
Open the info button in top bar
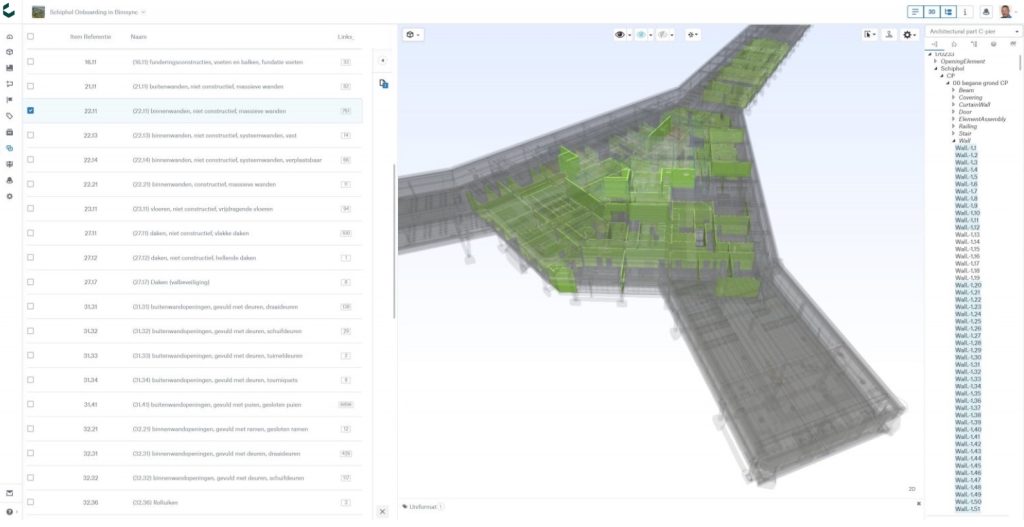[965, 12]
